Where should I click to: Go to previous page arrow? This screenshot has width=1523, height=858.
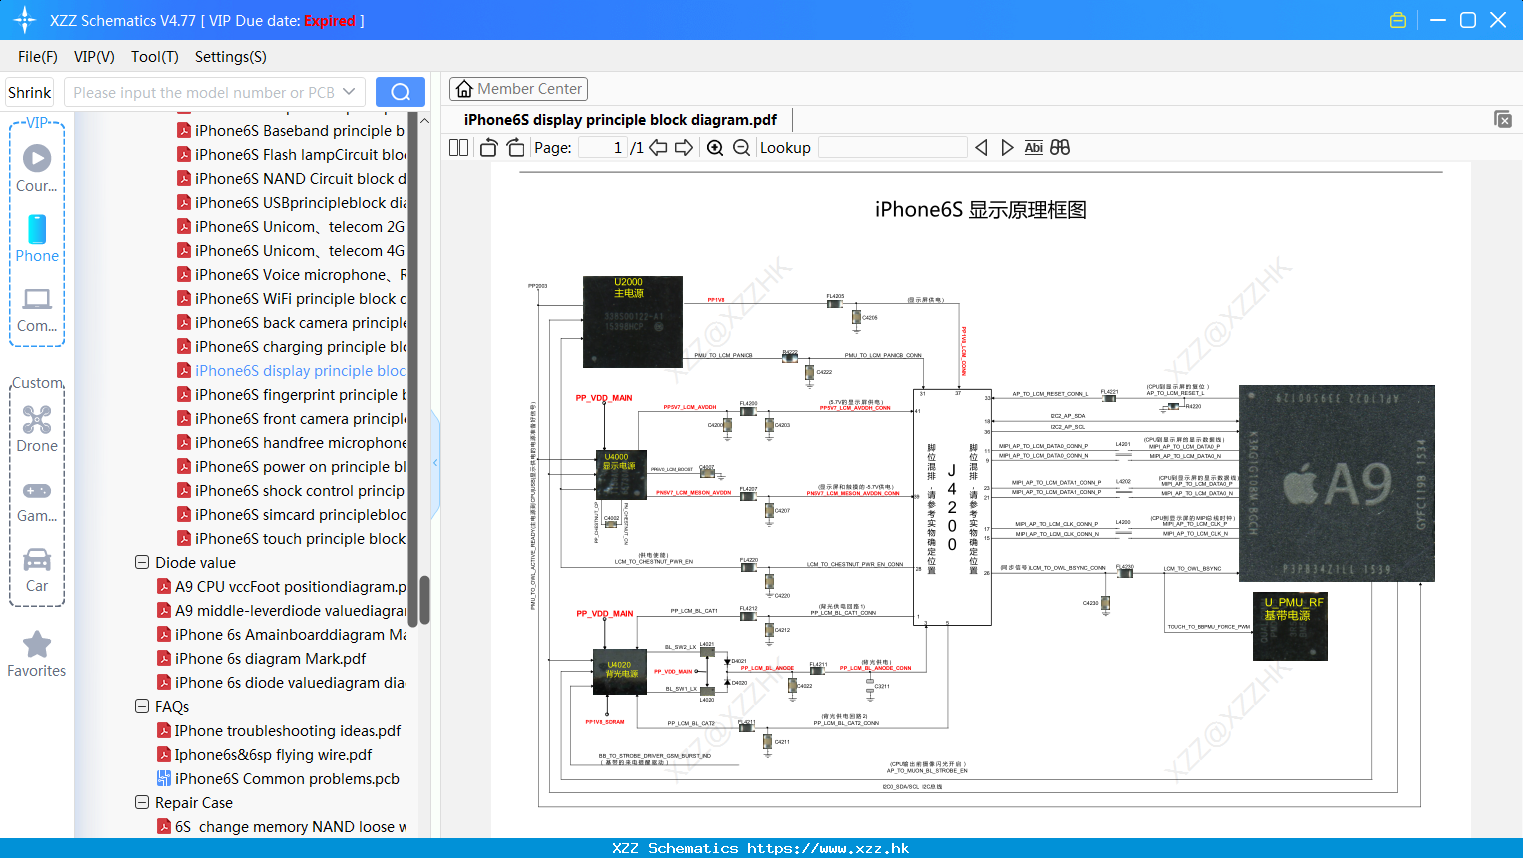coord(658,147)
